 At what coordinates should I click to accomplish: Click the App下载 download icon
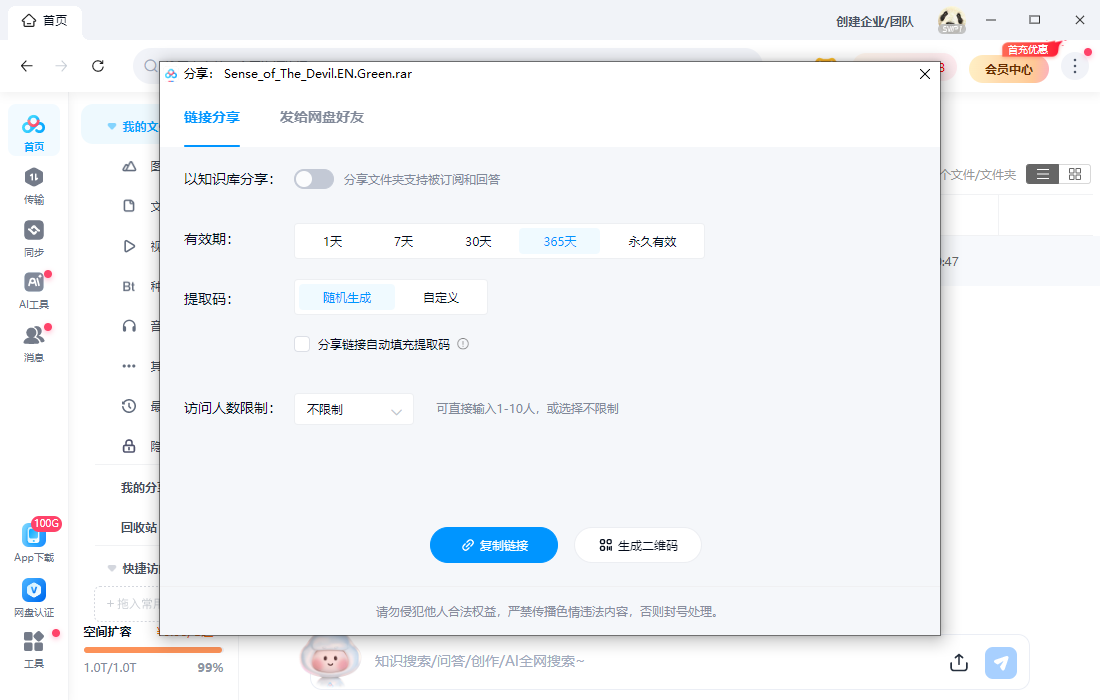pos(33,535)
